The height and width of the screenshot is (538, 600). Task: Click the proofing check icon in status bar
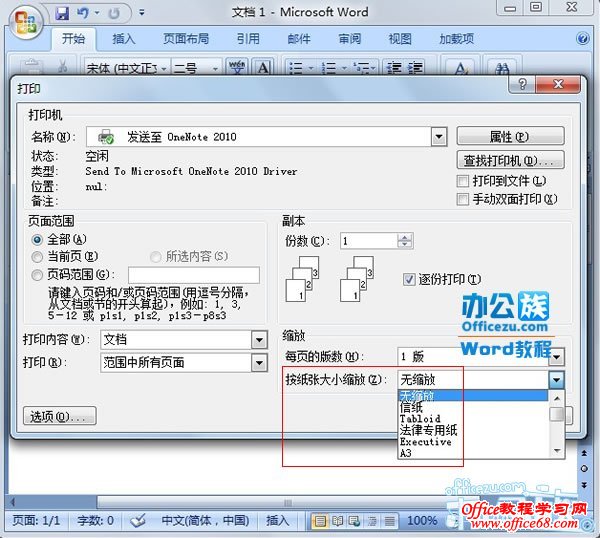138,520
